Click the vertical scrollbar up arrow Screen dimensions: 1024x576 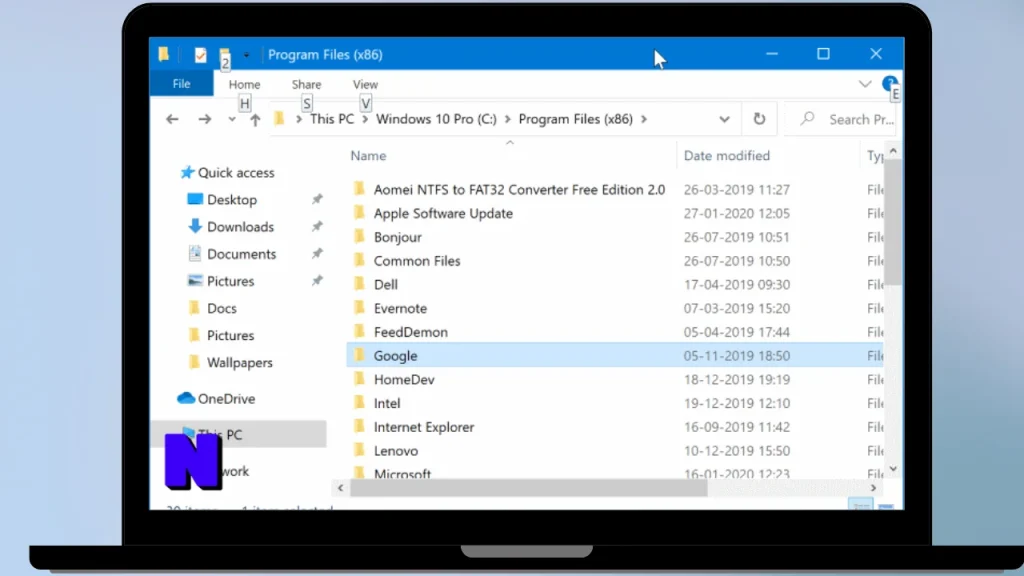click(x=893, y=151)
